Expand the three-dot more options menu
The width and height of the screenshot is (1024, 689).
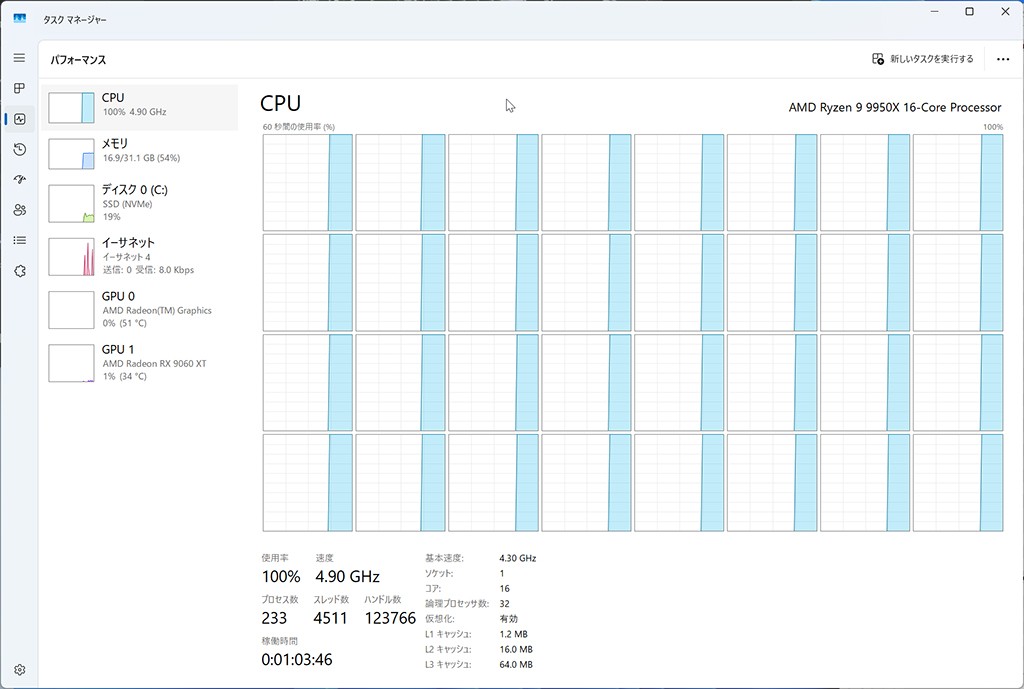[x=1003, y=59]
